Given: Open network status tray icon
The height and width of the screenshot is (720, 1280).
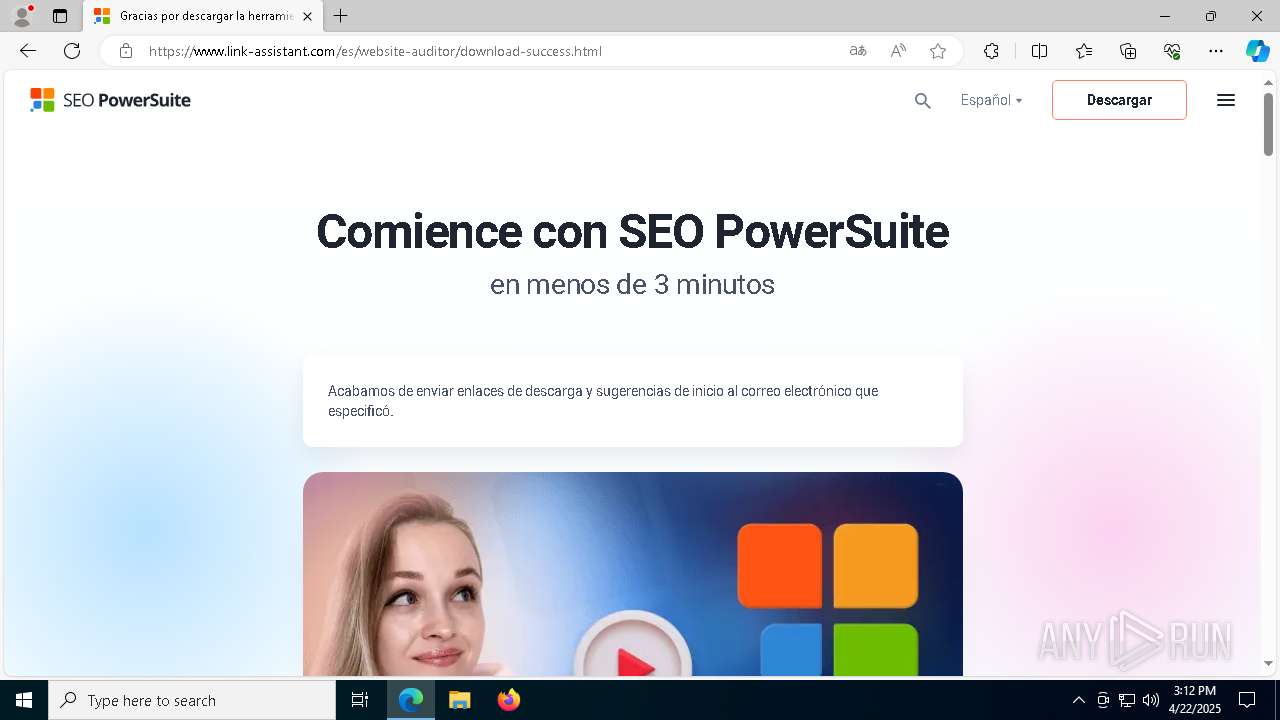Looking at the screenshot, I should [1127, 700].
